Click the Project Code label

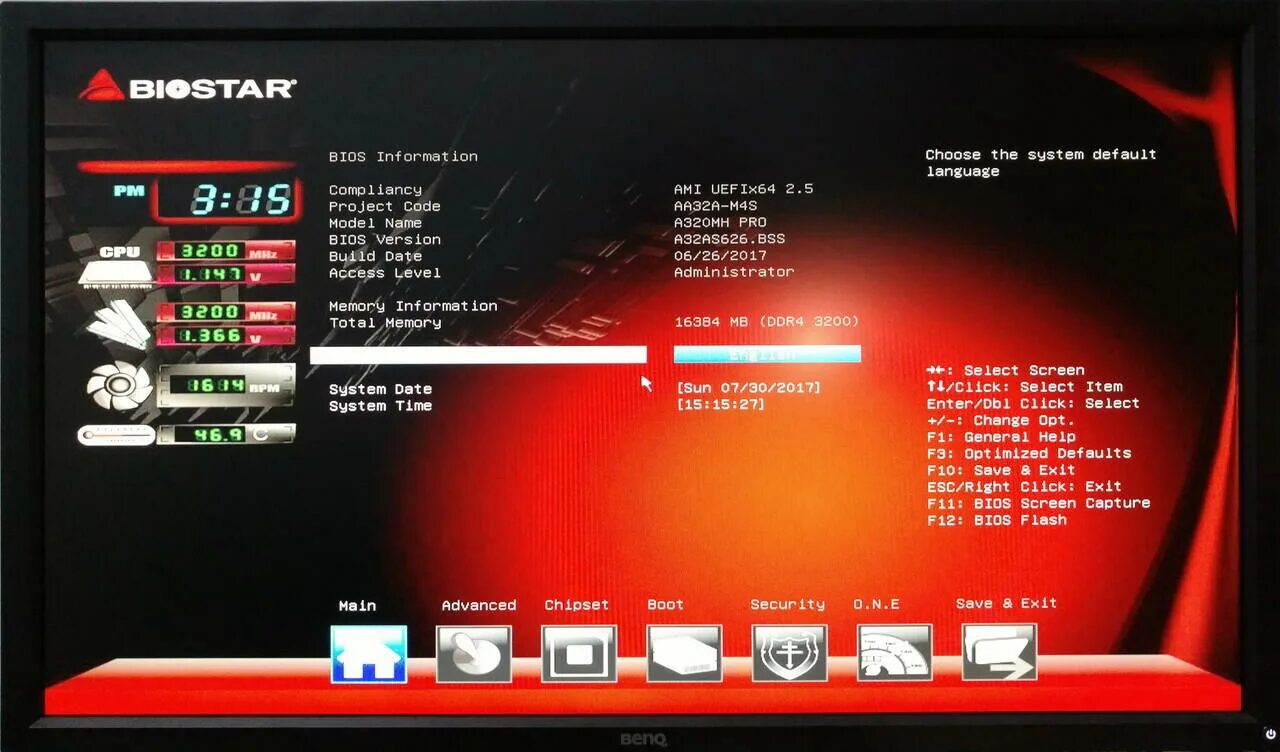pos(384,206)
